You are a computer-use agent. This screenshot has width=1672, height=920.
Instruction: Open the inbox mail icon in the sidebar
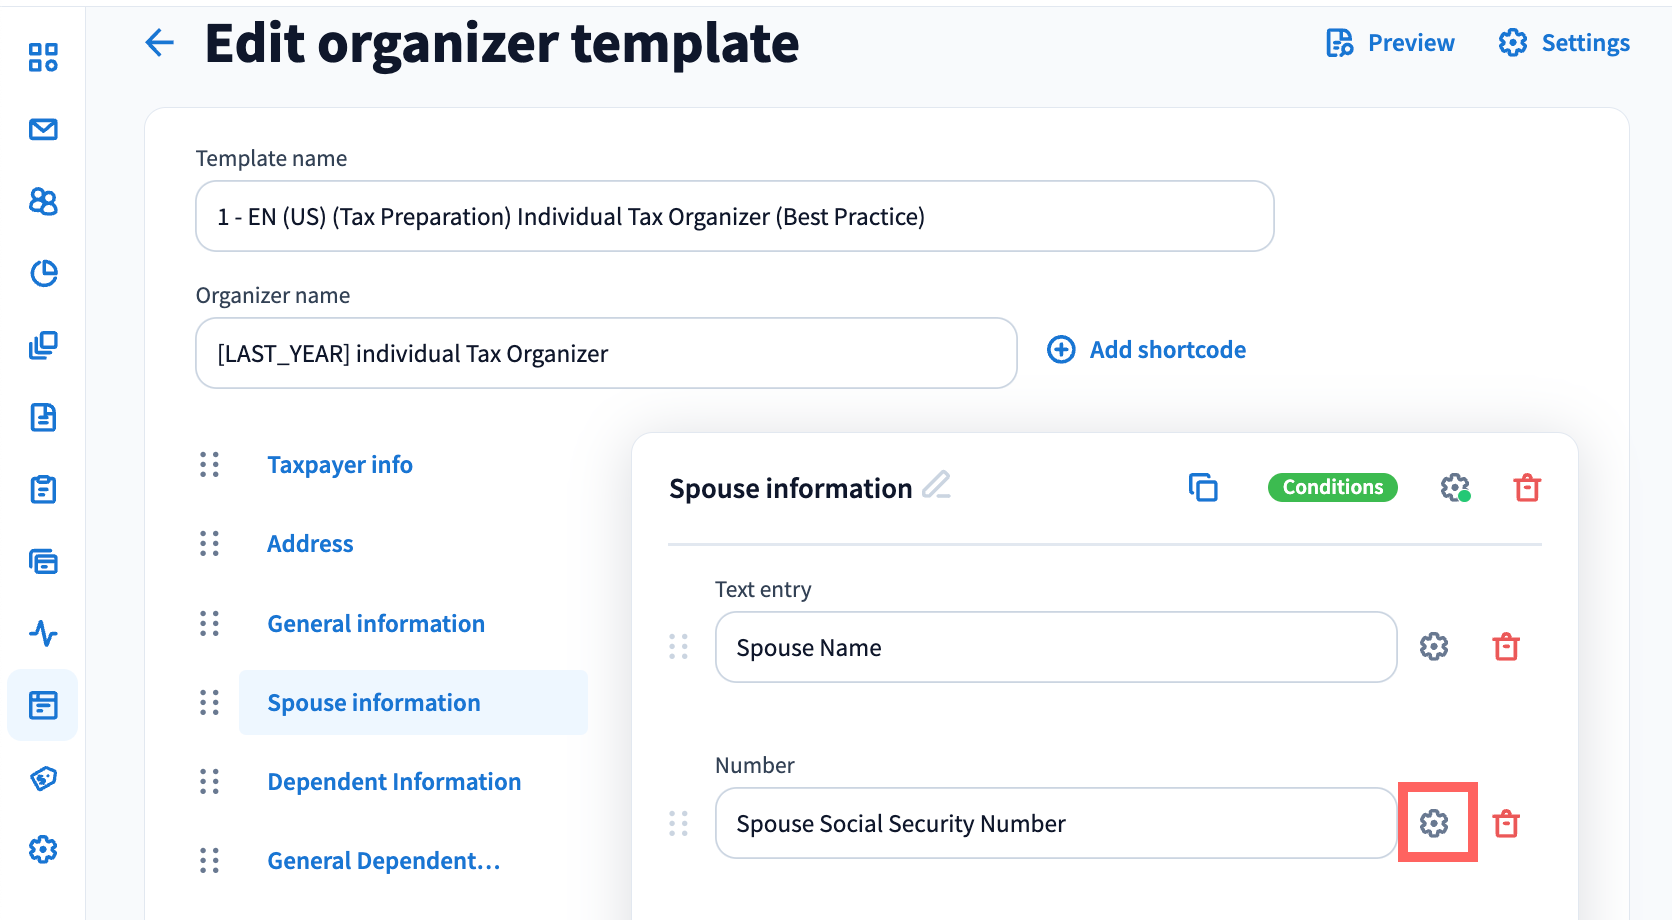pos(43,130)
